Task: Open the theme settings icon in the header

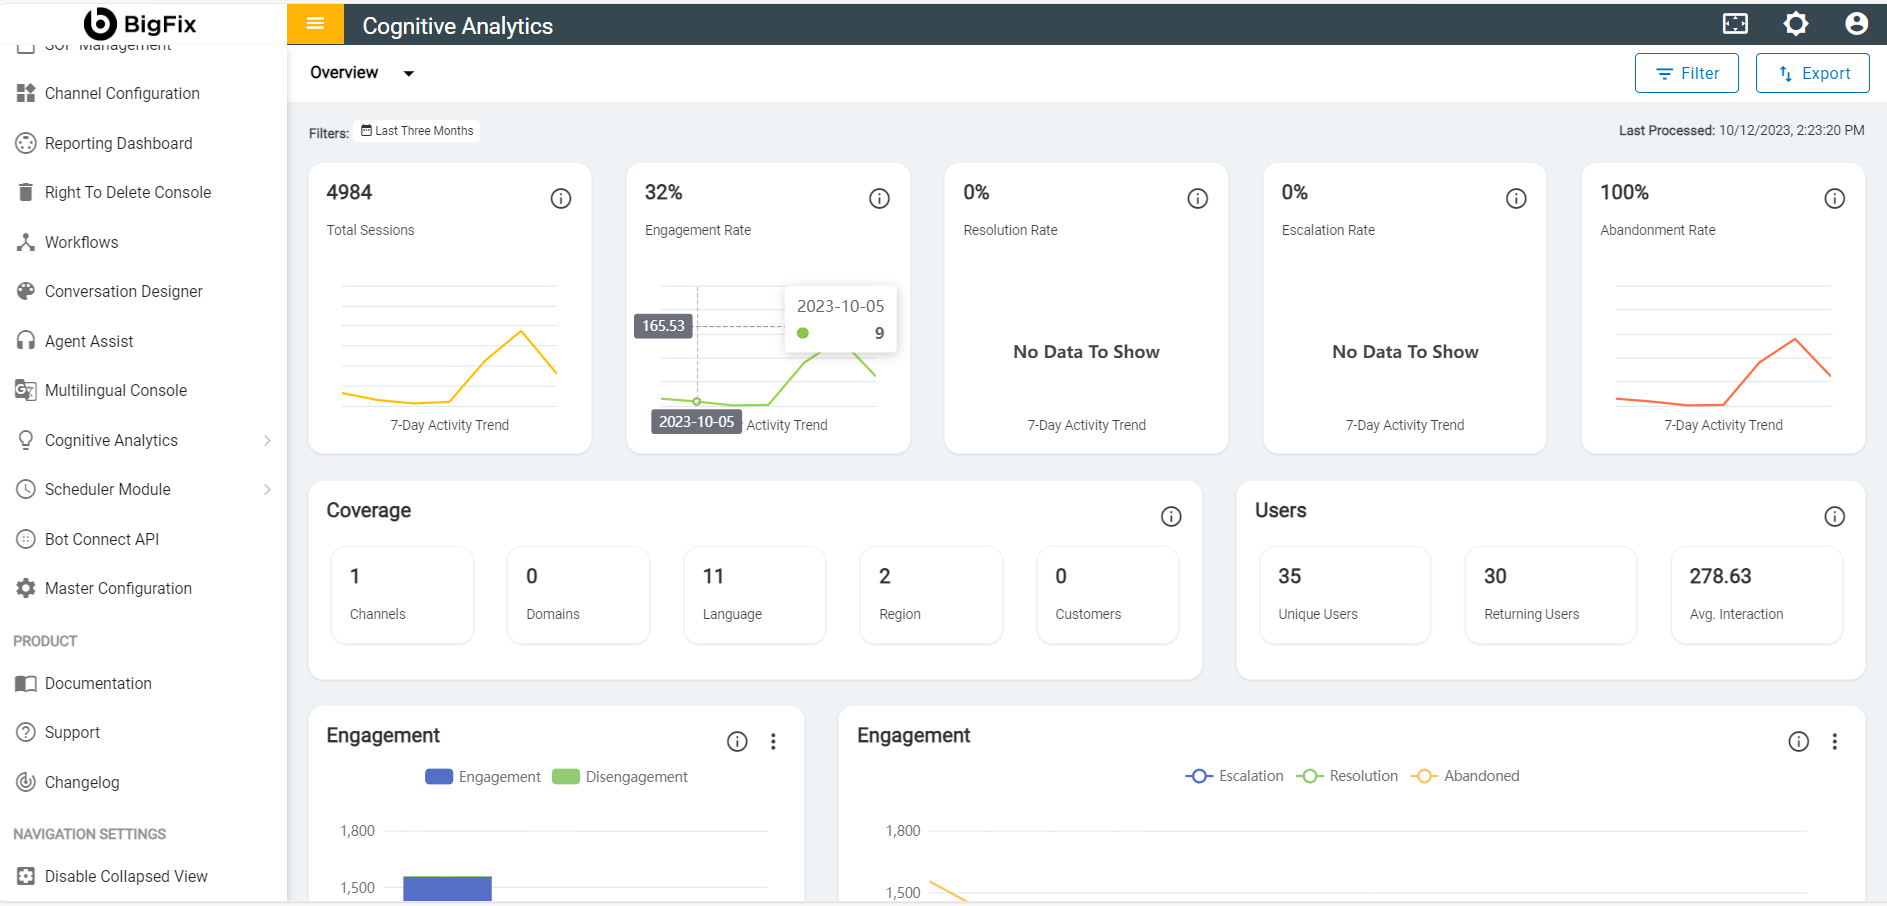Action: pyautogui.click(x=1796, y=24)
